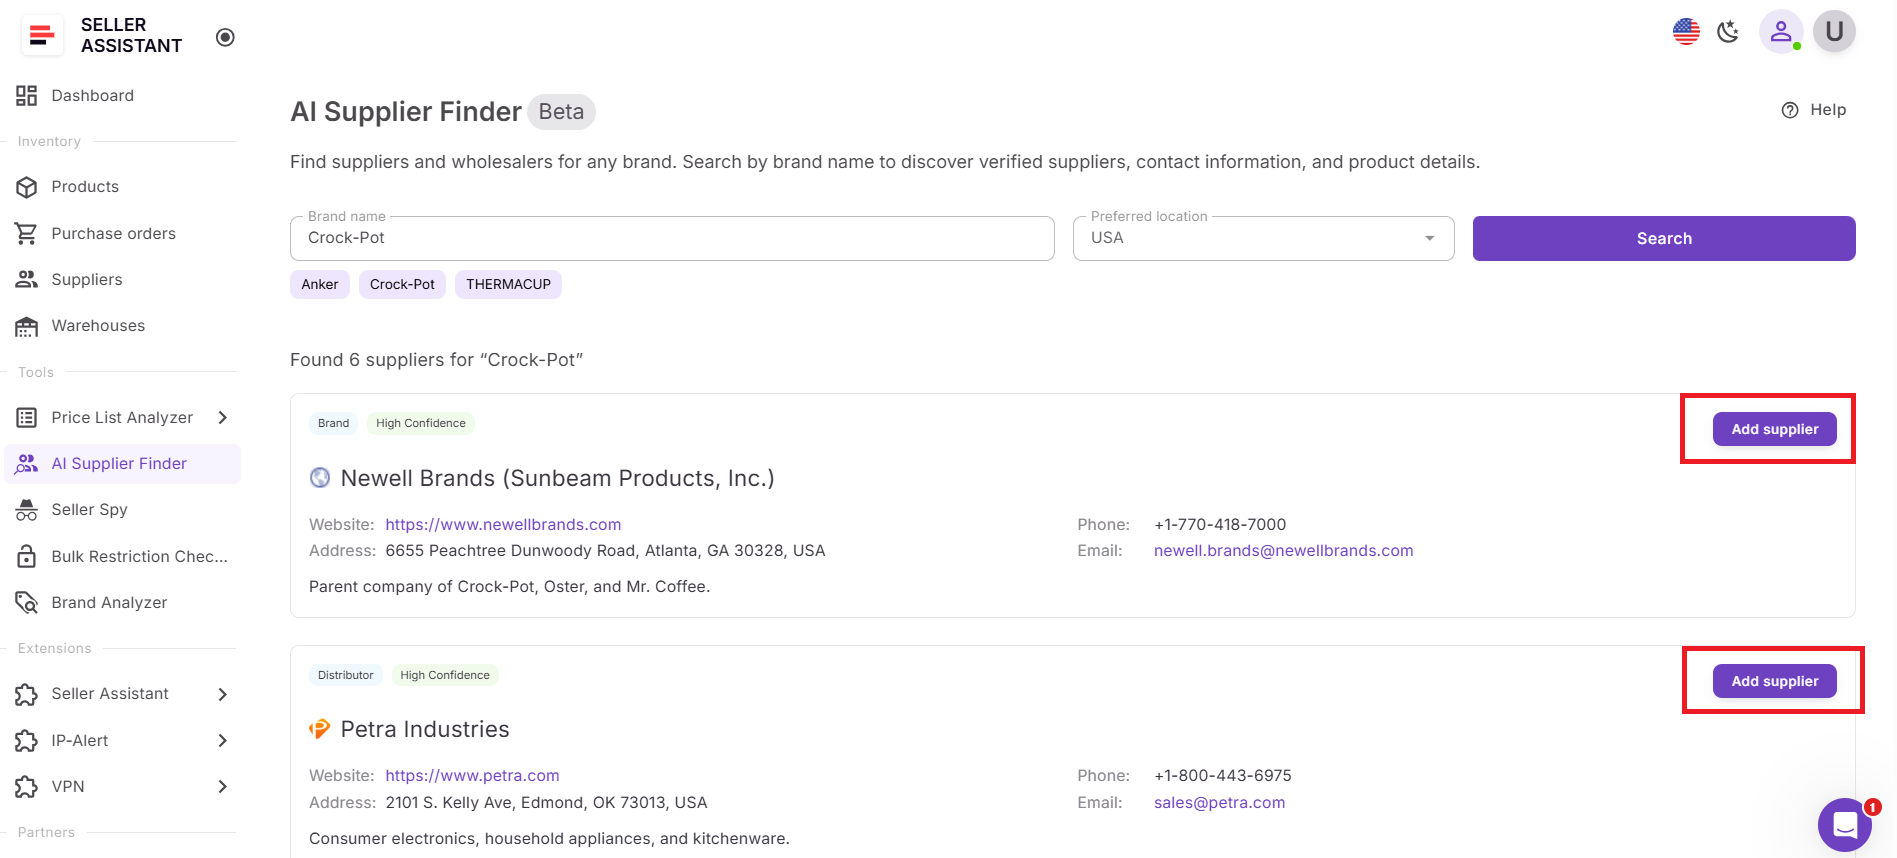
Task: Click 'Found 6 suppliers' result text
Action: pyautogui.click(x=436, y=360)
